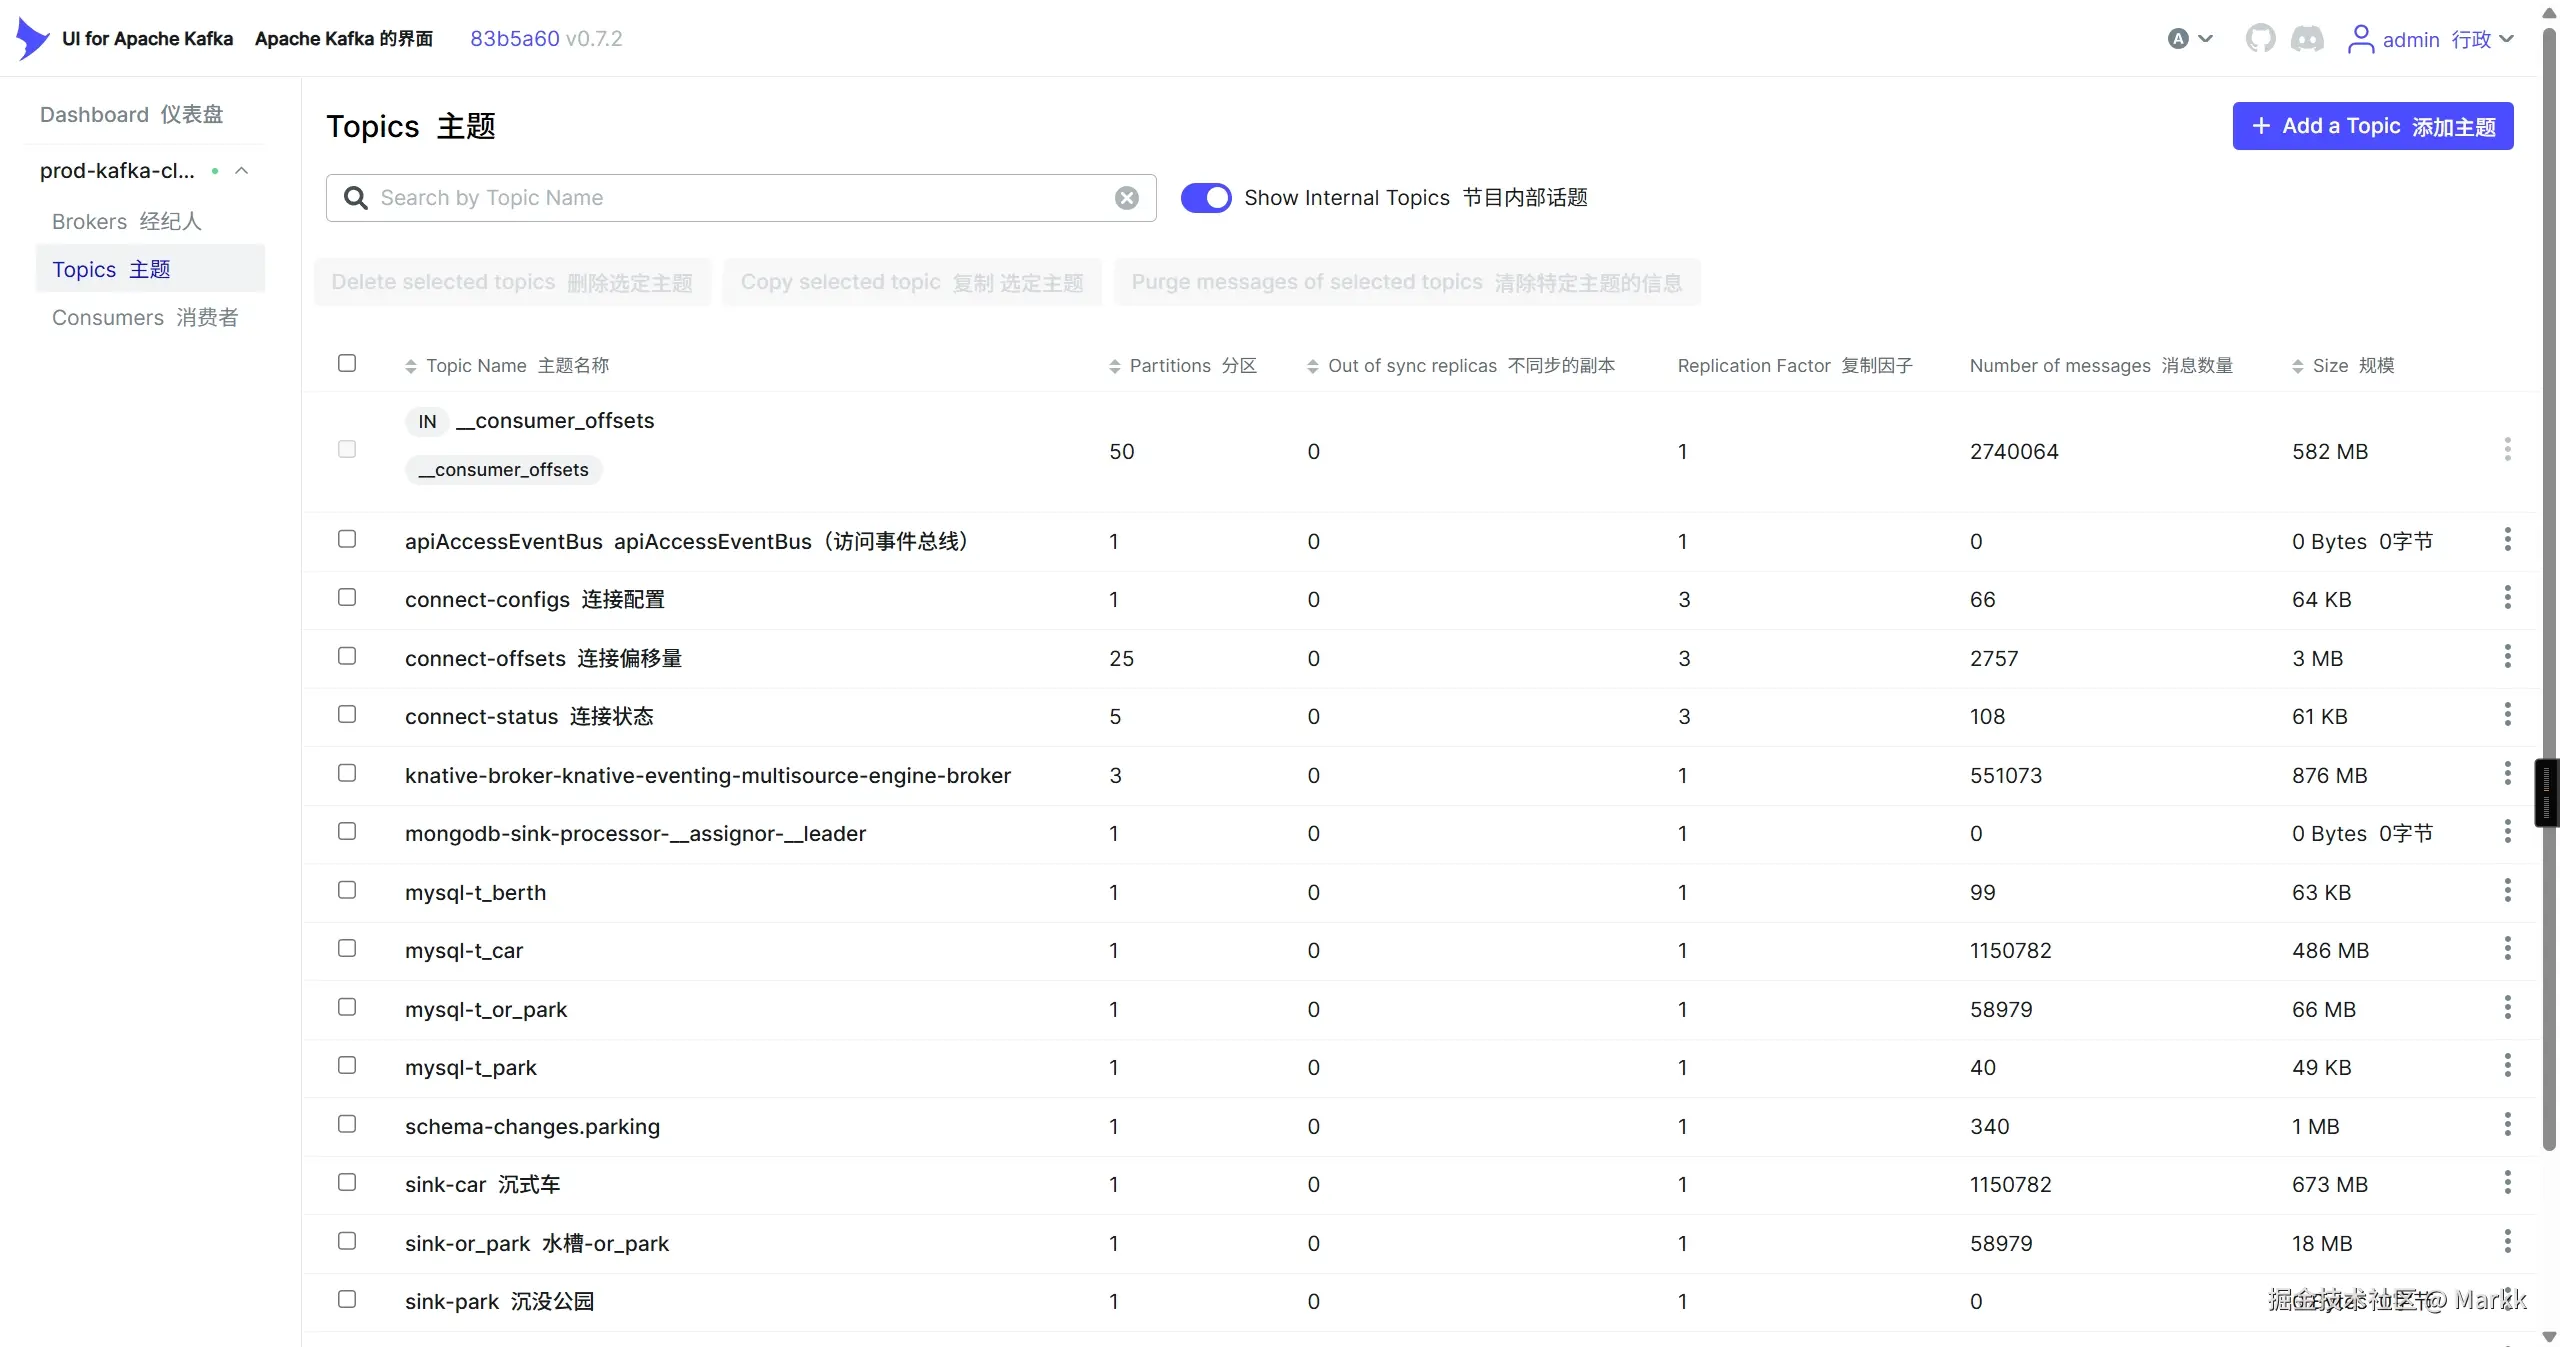Open actions menu for mysql-t_berth row
This screenshot has height=1347, width=2560.
(2507, 891)
